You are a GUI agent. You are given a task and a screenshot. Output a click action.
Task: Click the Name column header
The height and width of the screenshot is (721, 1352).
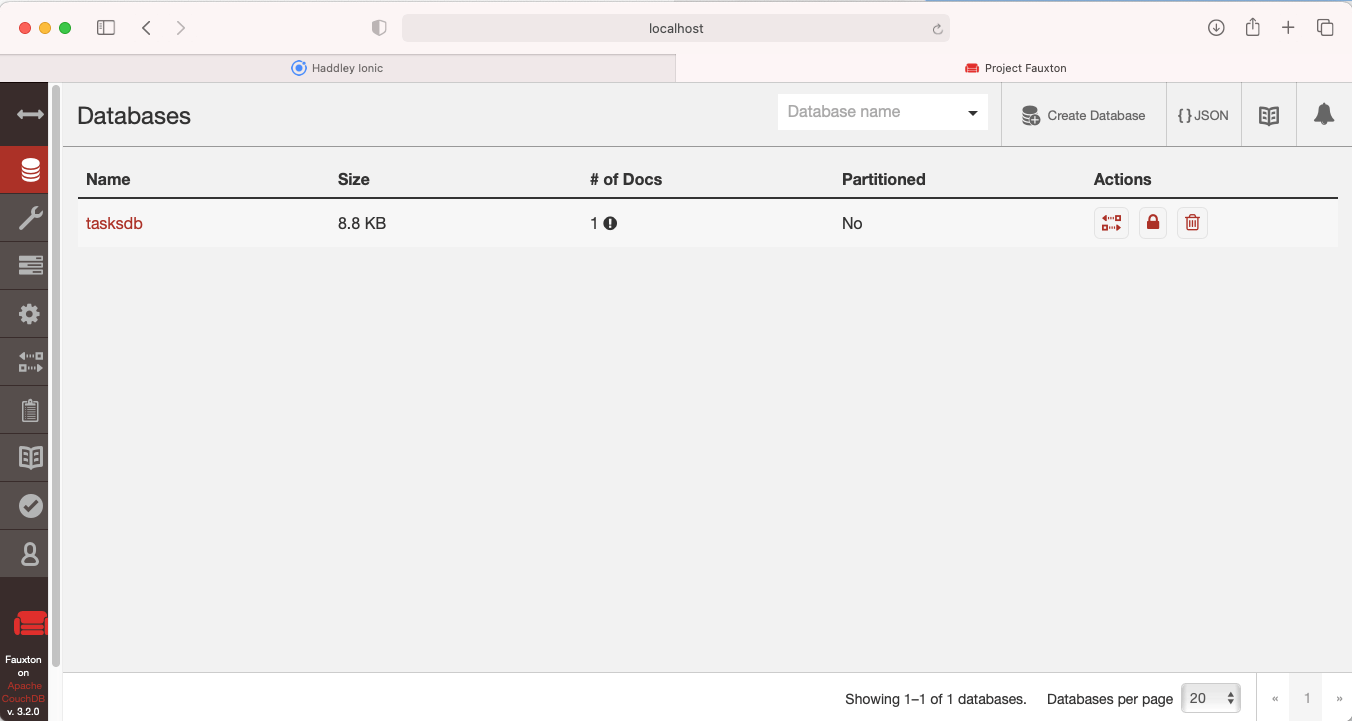point(108,179)
